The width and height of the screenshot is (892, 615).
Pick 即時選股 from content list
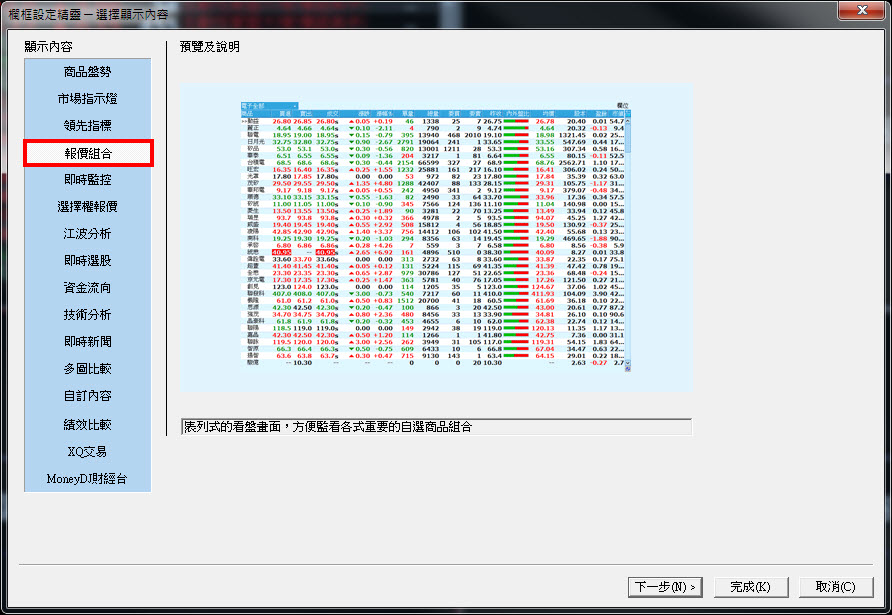pos(87,261)
